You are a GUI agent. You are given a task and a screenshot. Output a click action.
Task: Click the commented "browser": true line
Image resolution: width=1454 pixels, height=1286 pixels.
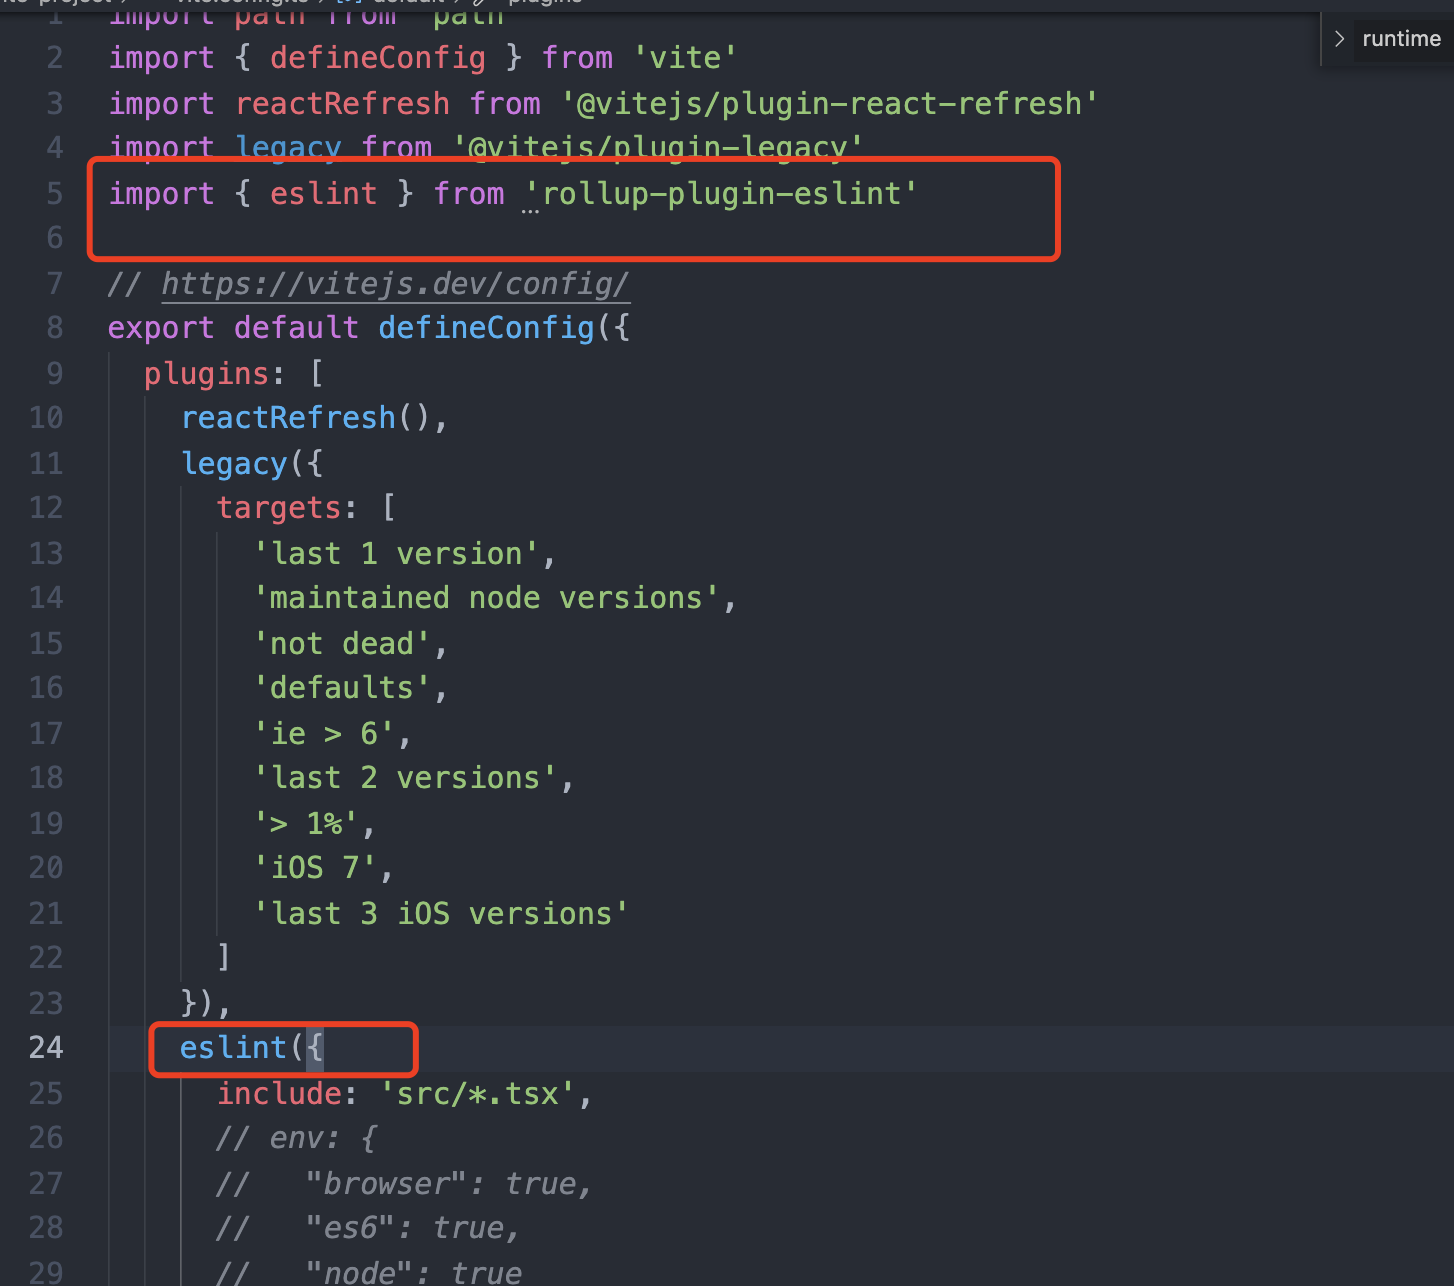(404, 1183)
